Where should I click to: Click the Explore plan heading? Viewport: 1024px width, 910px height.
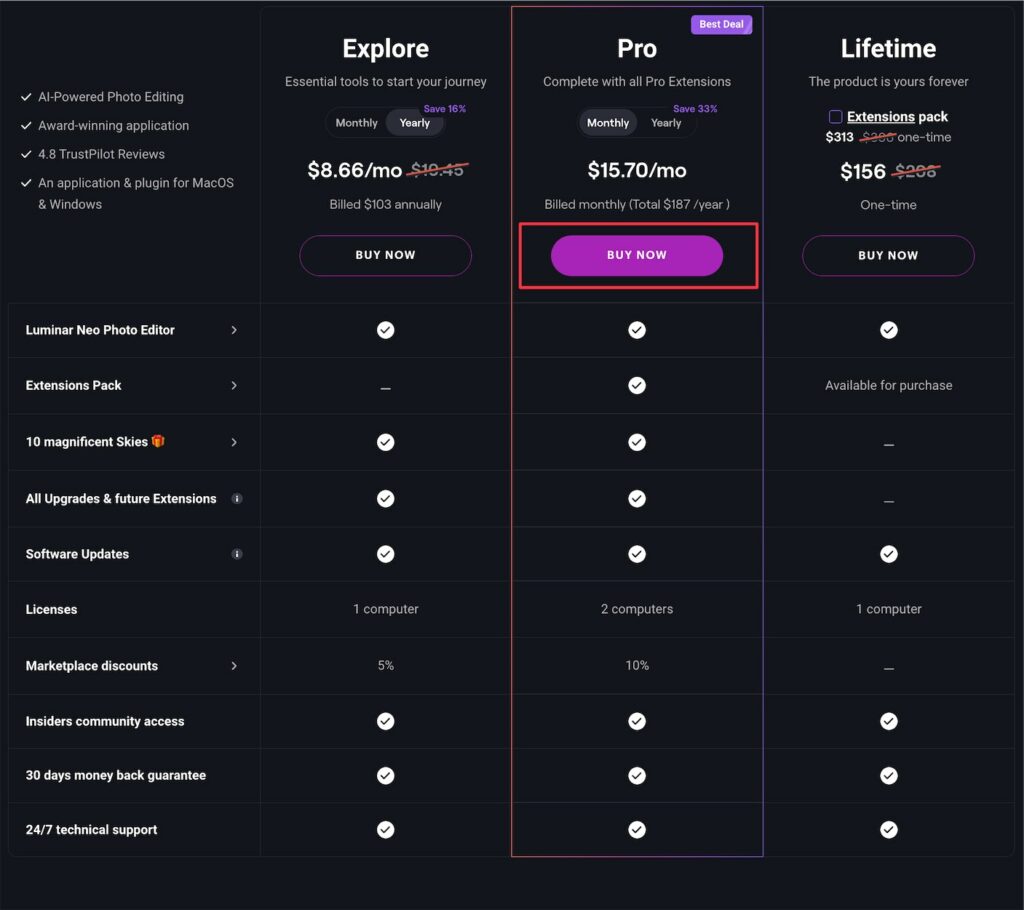tap(385, 48)
